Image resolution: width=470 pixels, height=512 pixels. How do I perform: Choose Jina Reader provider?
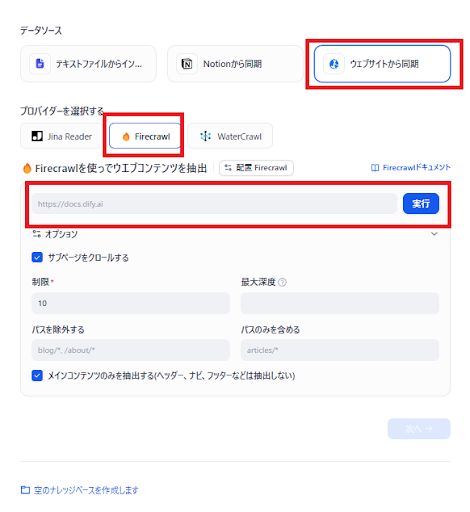point(62,136)
